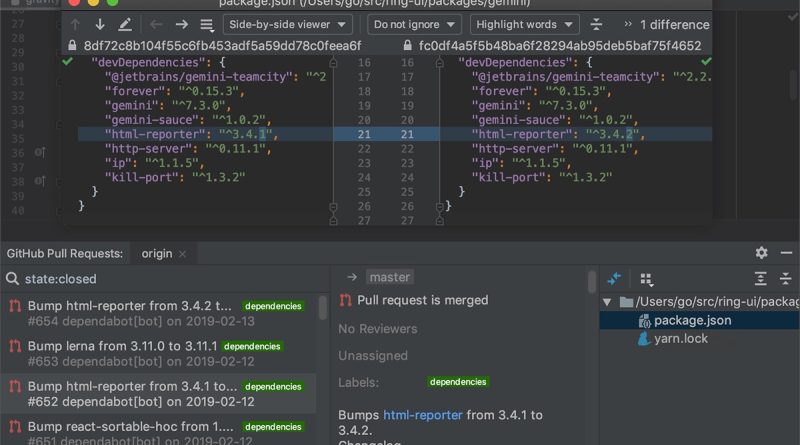Toggle collapse unchanged fragments icon
The height and width of the screenshot is (445, 800).
(x=596, y=24)
